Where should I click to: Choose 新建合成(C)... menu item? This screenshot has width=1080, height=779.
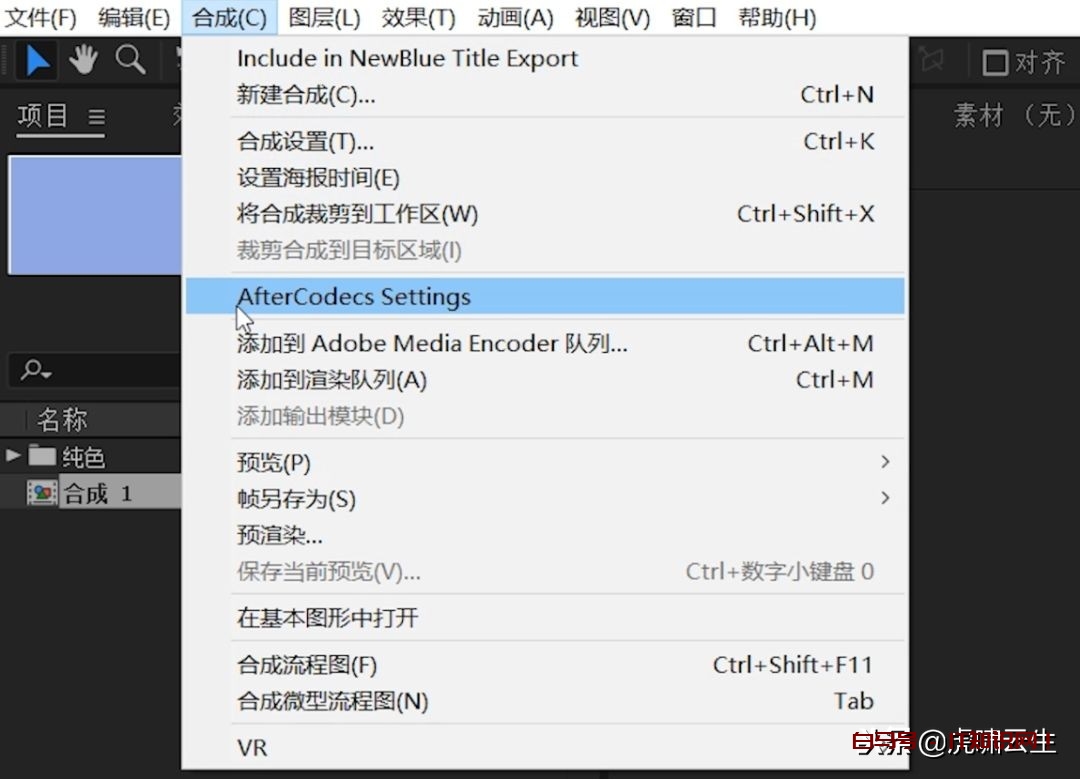click(545, 94)
